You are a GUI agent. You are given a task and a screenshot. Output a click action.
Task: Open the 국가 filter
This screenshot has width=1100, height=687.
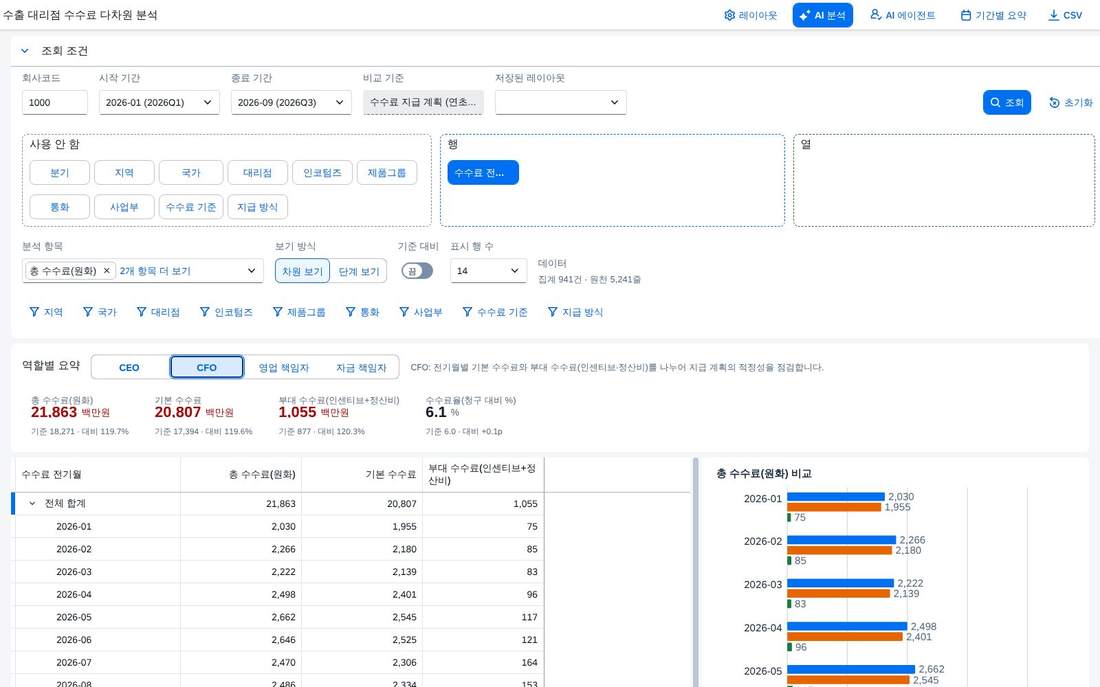[x=100, y=312]
